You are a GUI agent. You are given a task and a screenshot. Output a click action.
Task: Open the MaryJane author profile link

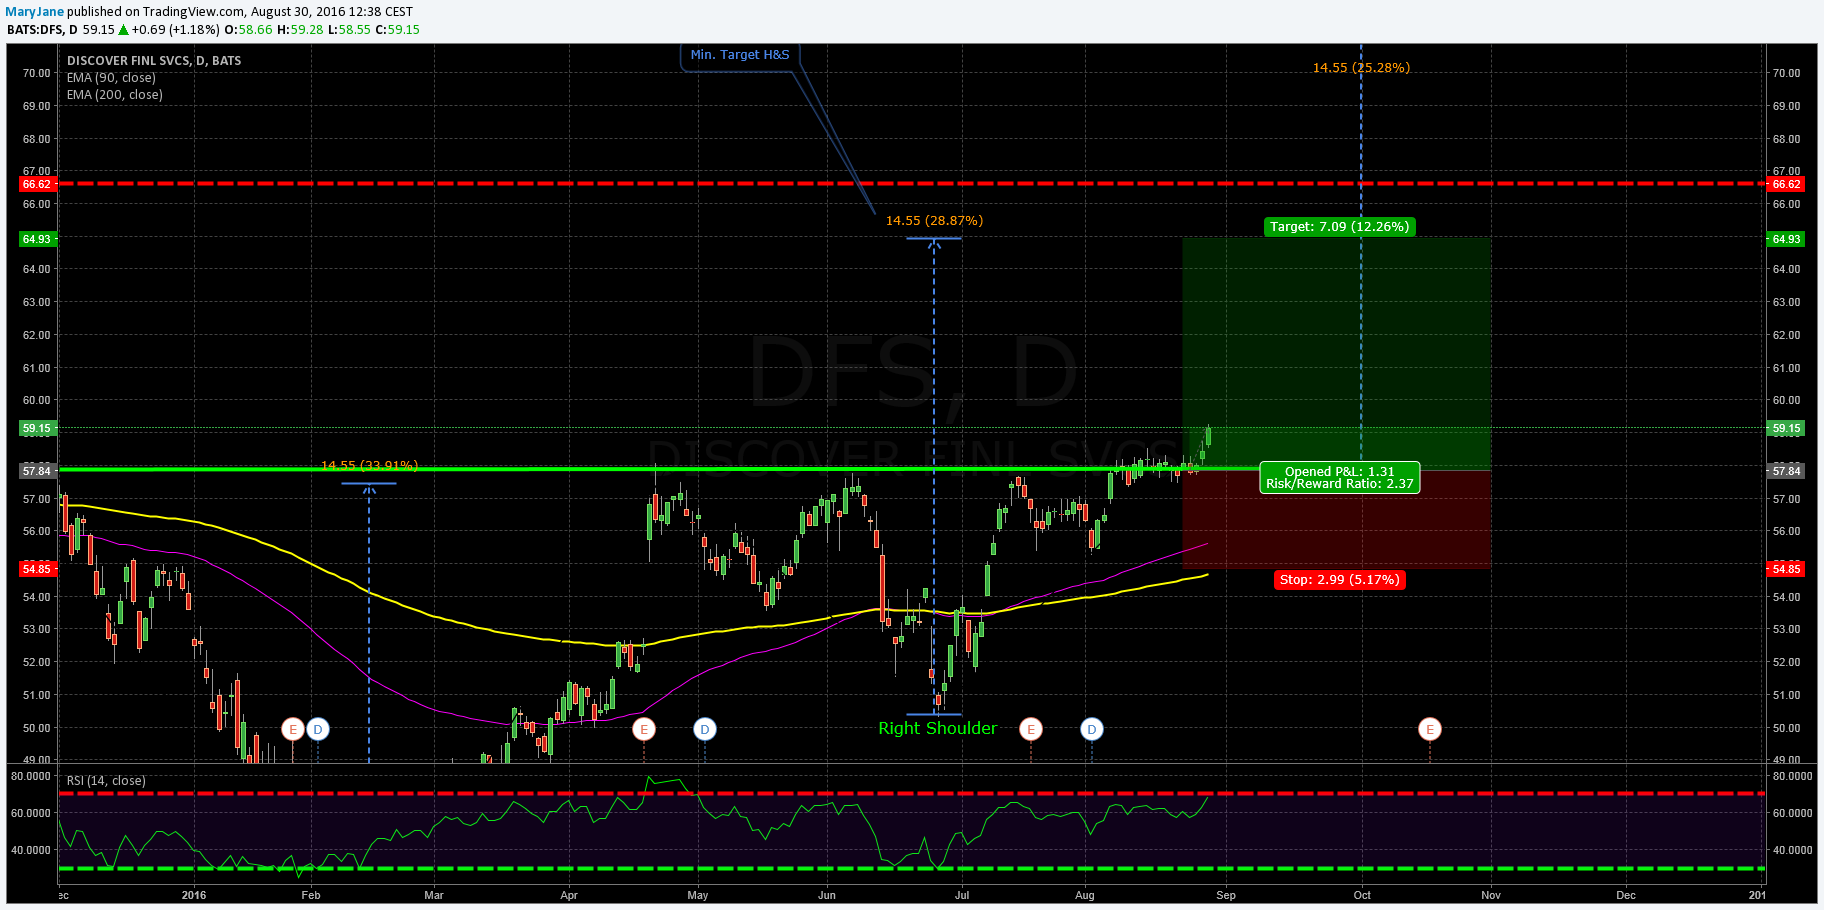[x=36, y=12]
